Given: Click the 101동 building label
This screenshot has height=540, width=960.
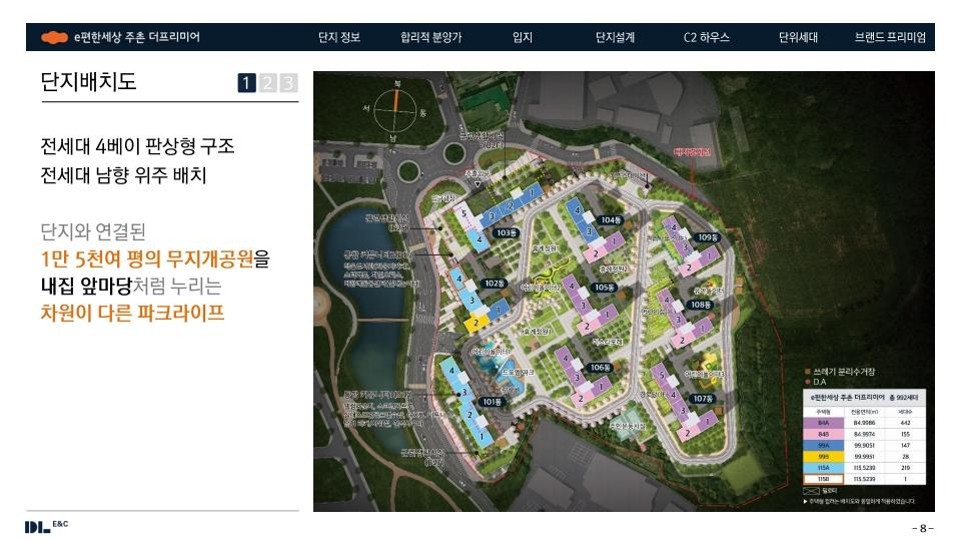Looking at the screenshot, I should tap(492, 402).
